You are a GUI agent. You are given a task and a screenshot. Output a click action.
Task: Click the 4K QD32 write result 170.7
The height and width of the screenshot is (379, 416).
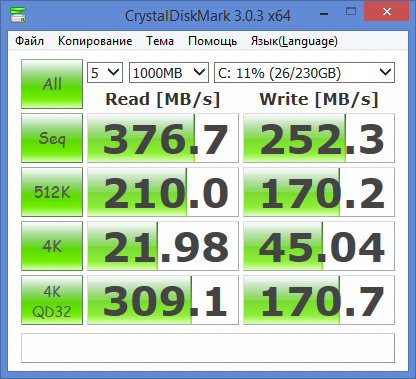[x=319, y=300]
